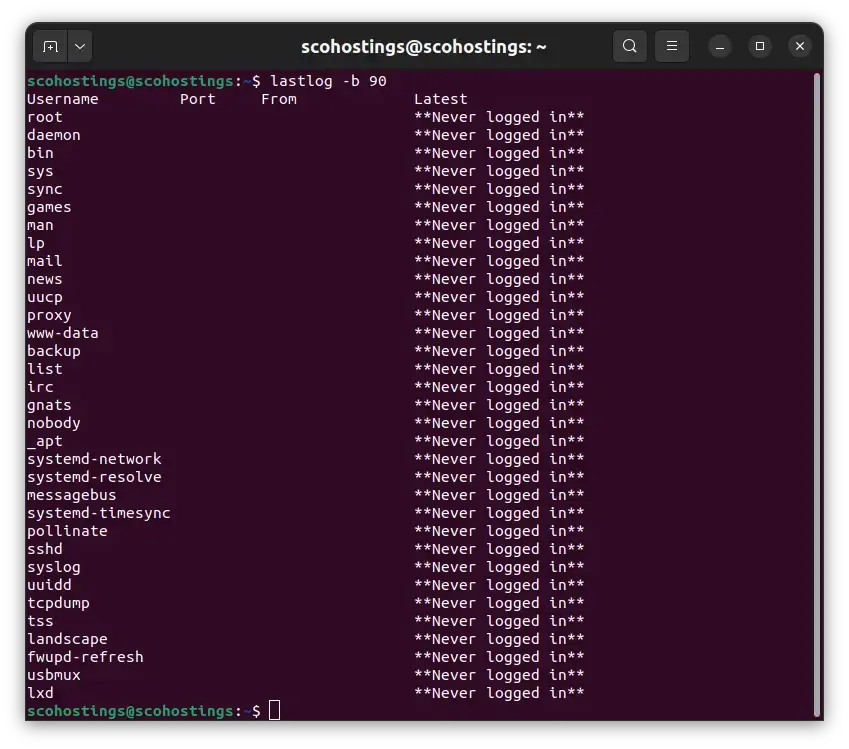
Task: Select the 'tss' username
Action: (x=41, y=621)
